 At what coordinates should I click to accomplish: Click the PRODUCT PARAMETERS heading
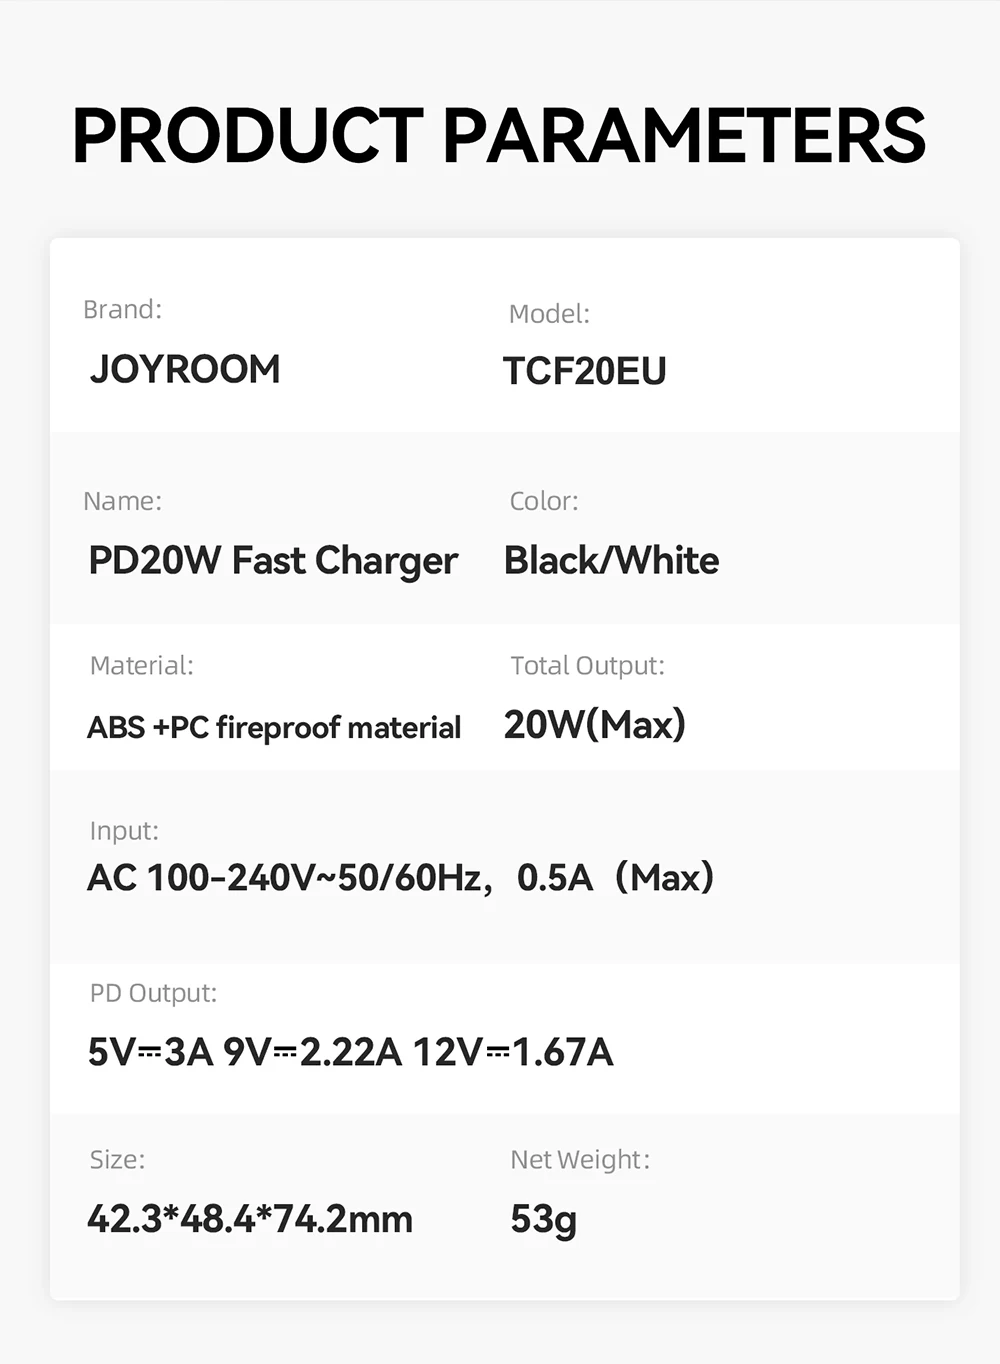(x=499, y=136)
